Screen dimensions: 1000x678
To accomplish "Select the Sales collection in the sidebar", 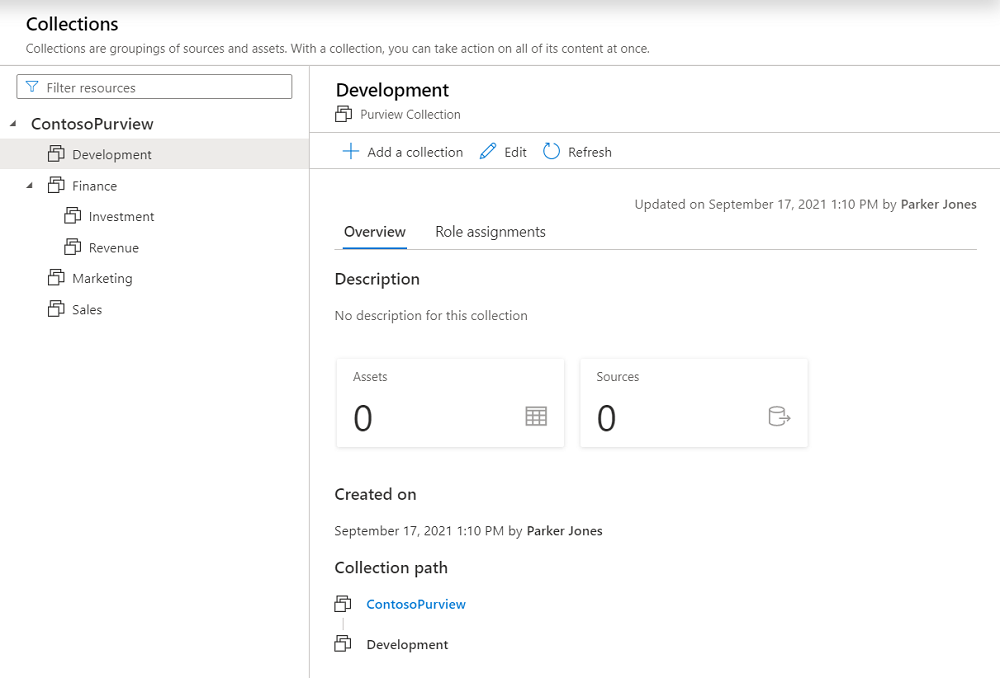I will 85,309.
